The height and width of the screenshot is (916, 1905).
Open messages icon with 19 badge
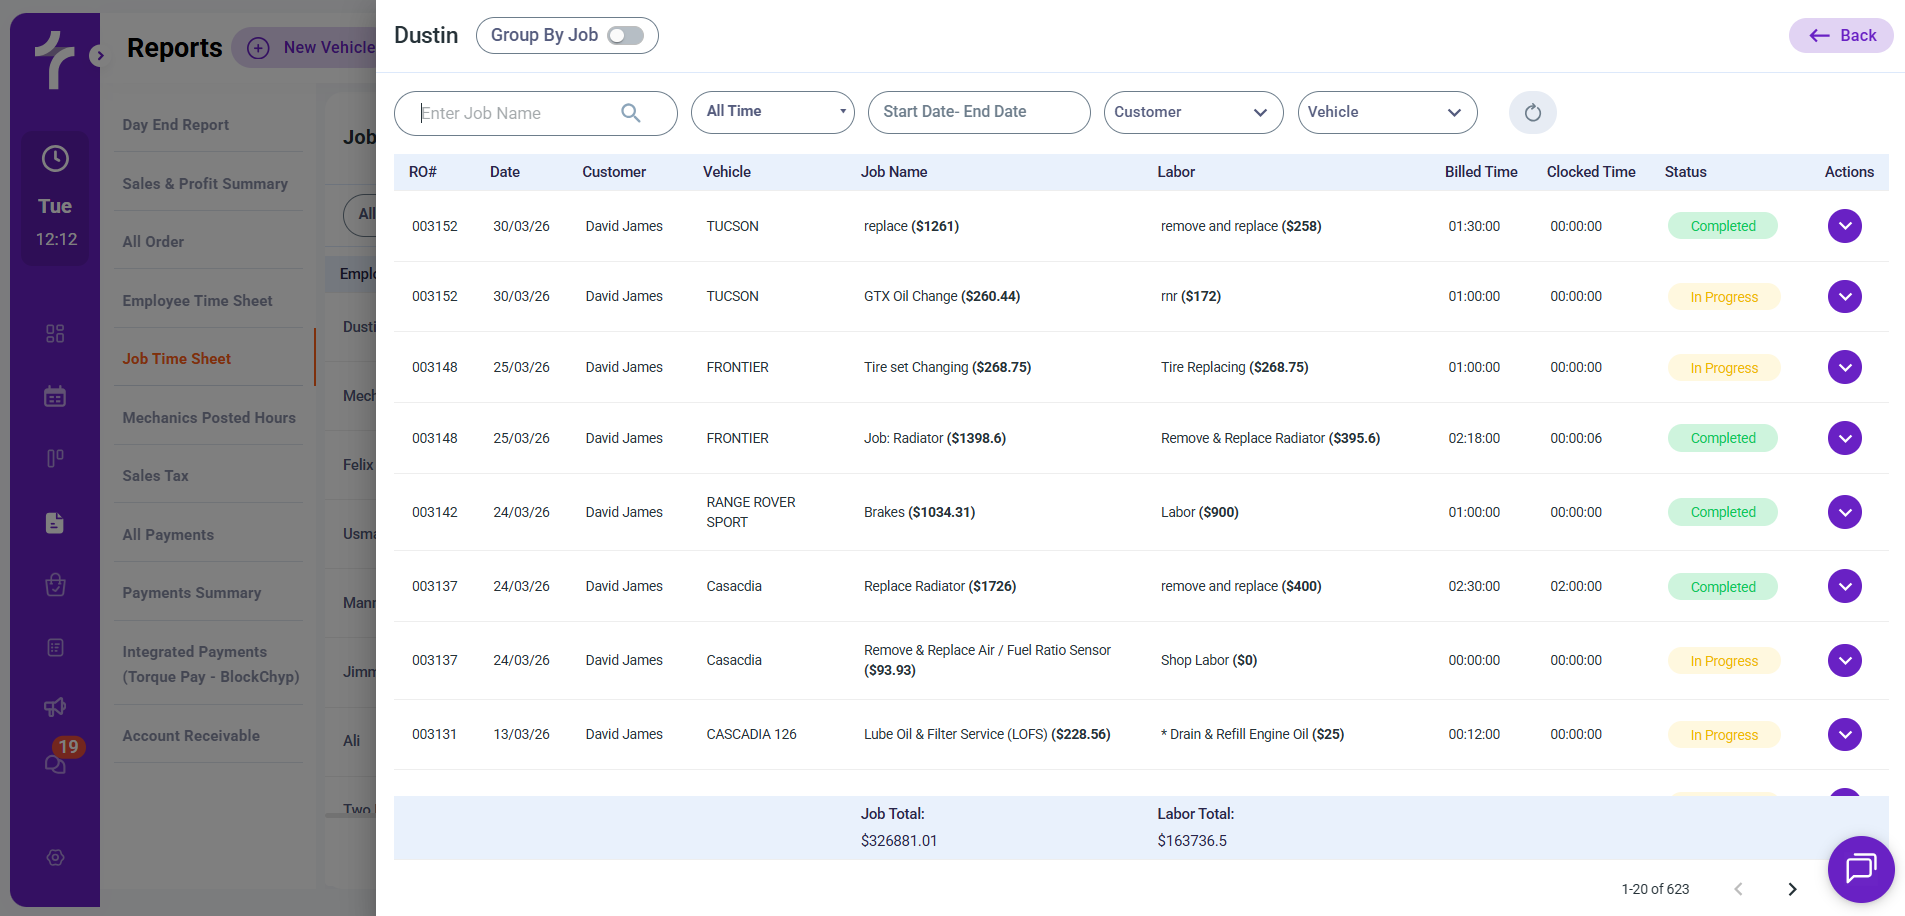[x=56, y=762]
